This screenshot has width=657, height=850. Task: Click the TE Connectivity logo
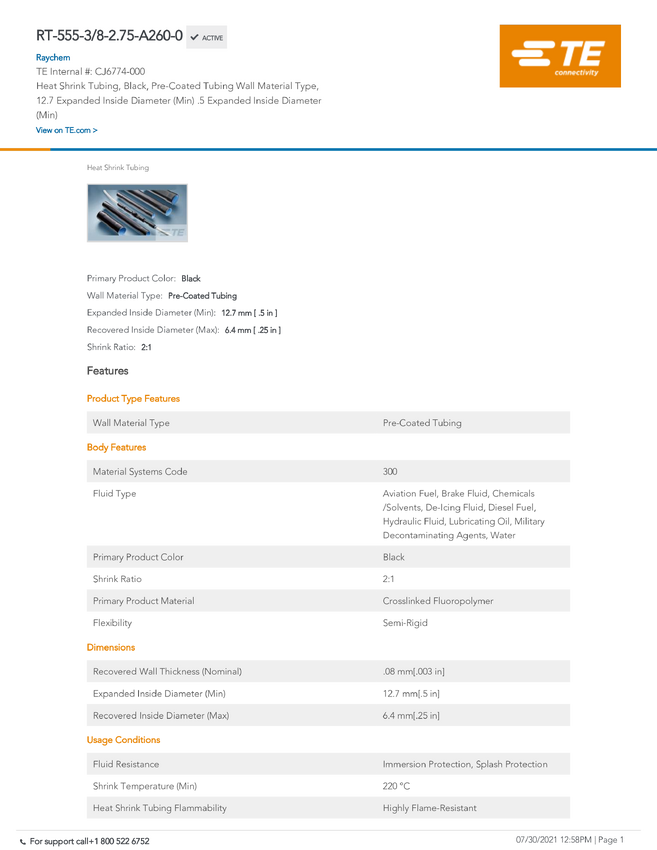[560, 56]
